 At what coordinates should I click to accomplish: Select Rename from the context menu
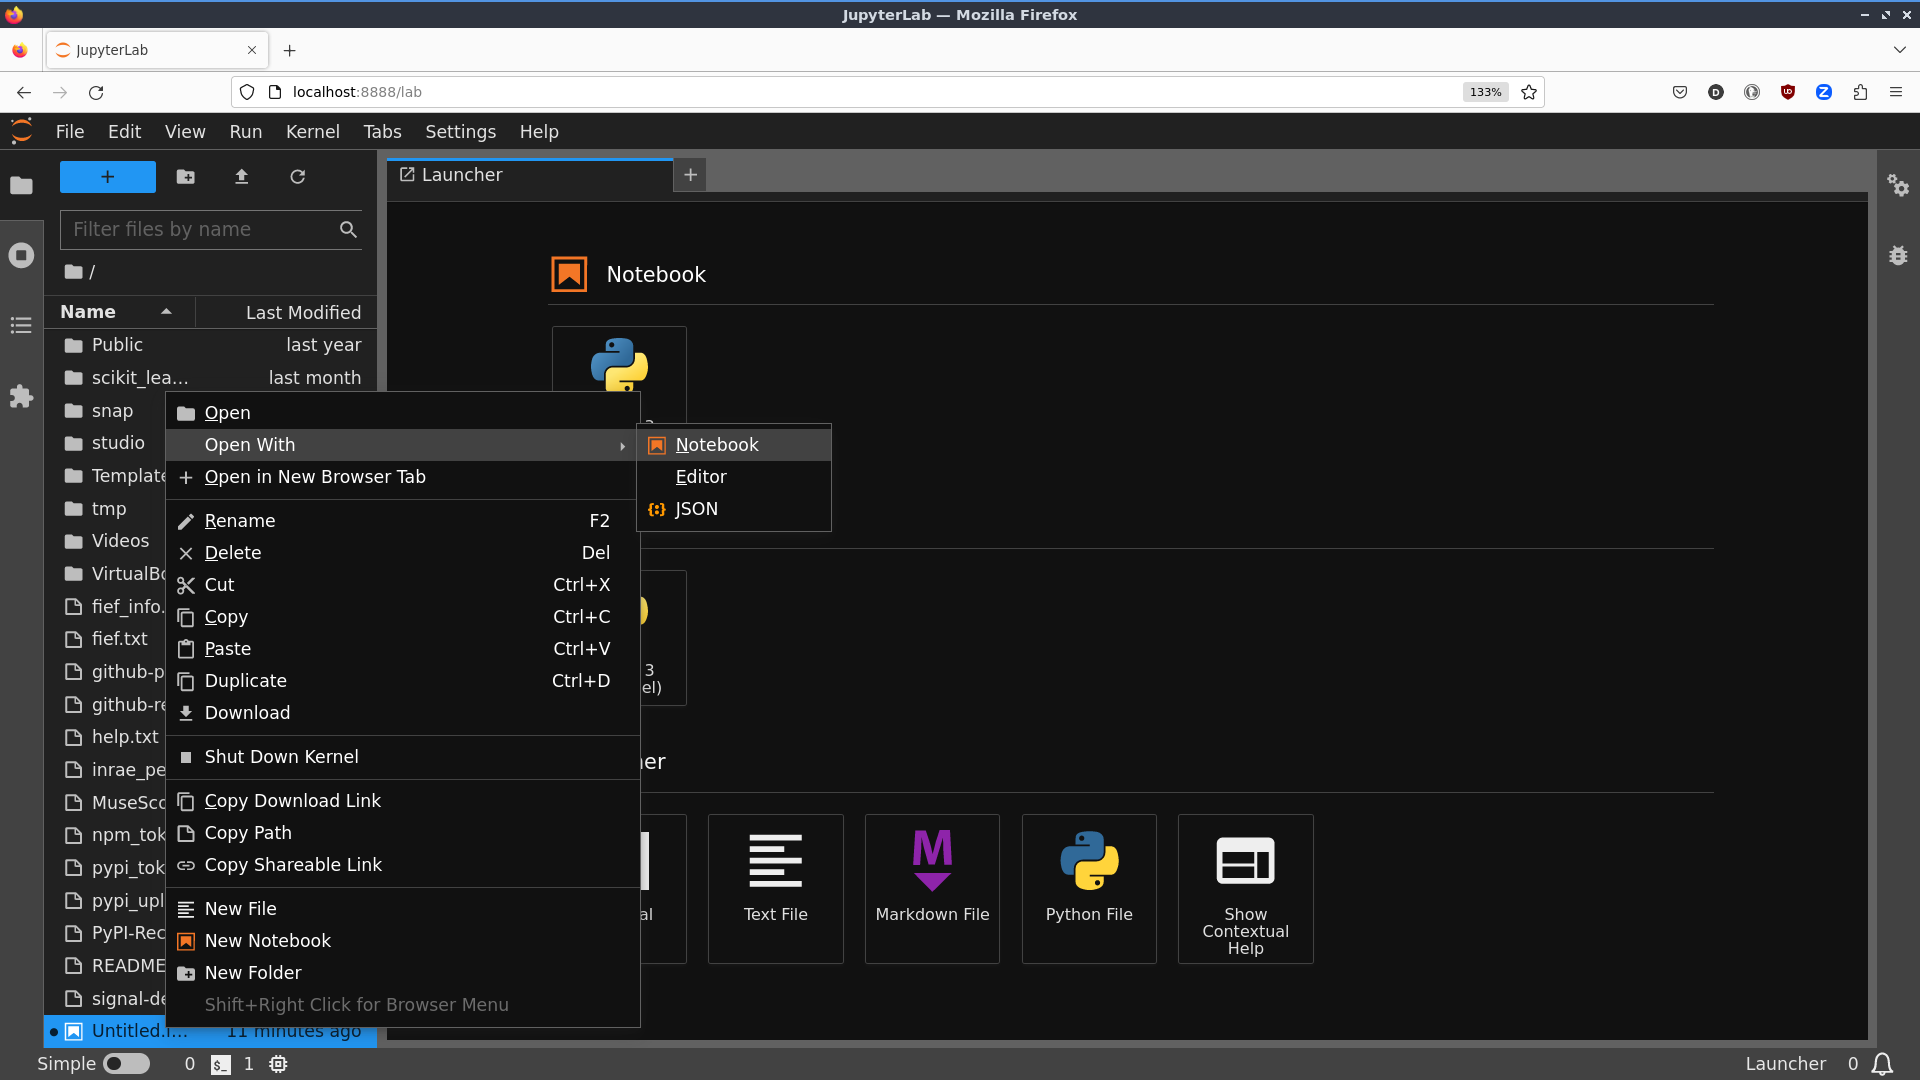[240, 521]
